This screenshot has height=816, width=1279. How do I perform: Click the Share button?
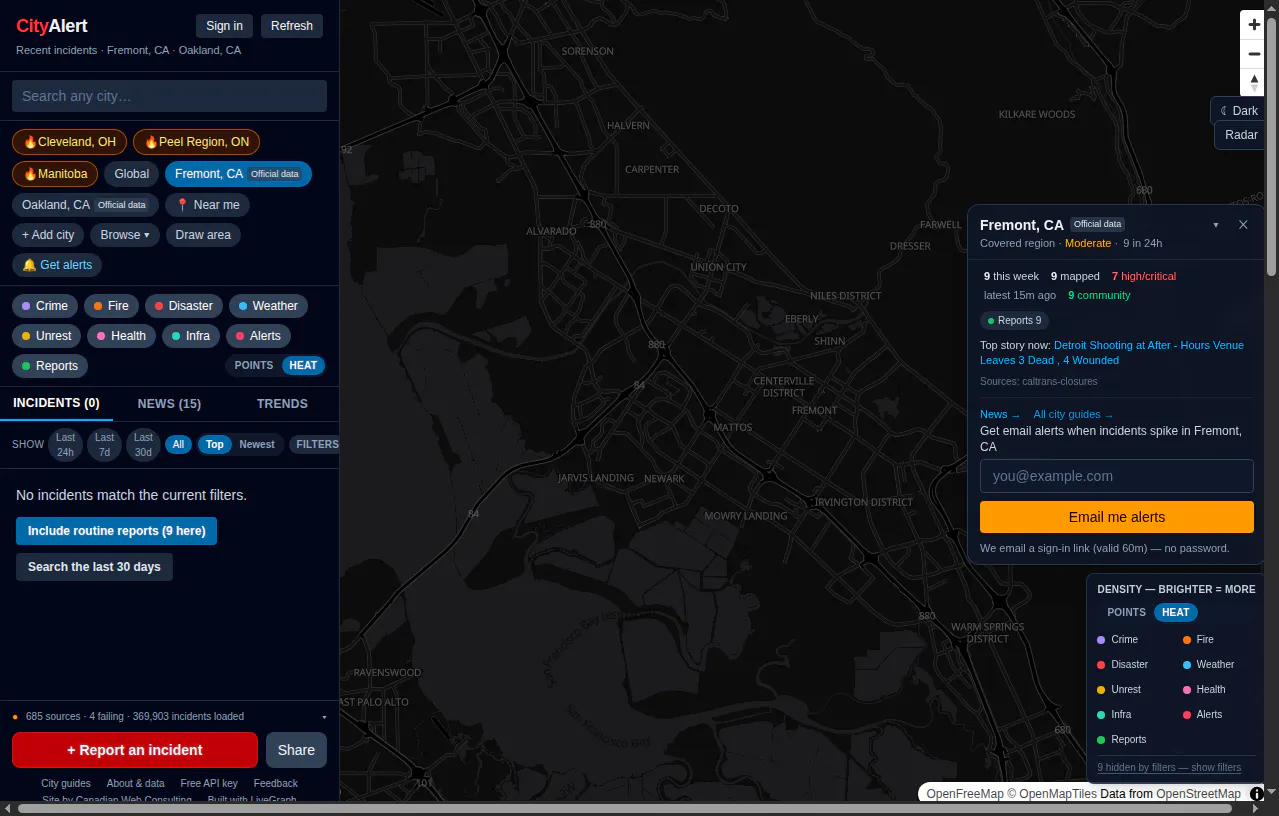(296, 750)
